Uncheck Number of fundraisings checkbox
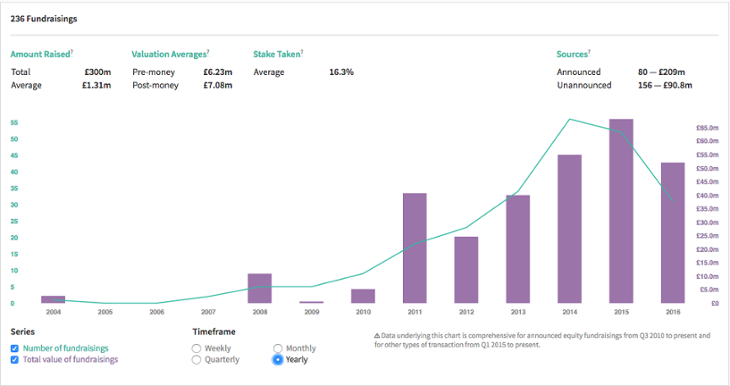Viewport: 730px width, 386px height. click(14, 348)
